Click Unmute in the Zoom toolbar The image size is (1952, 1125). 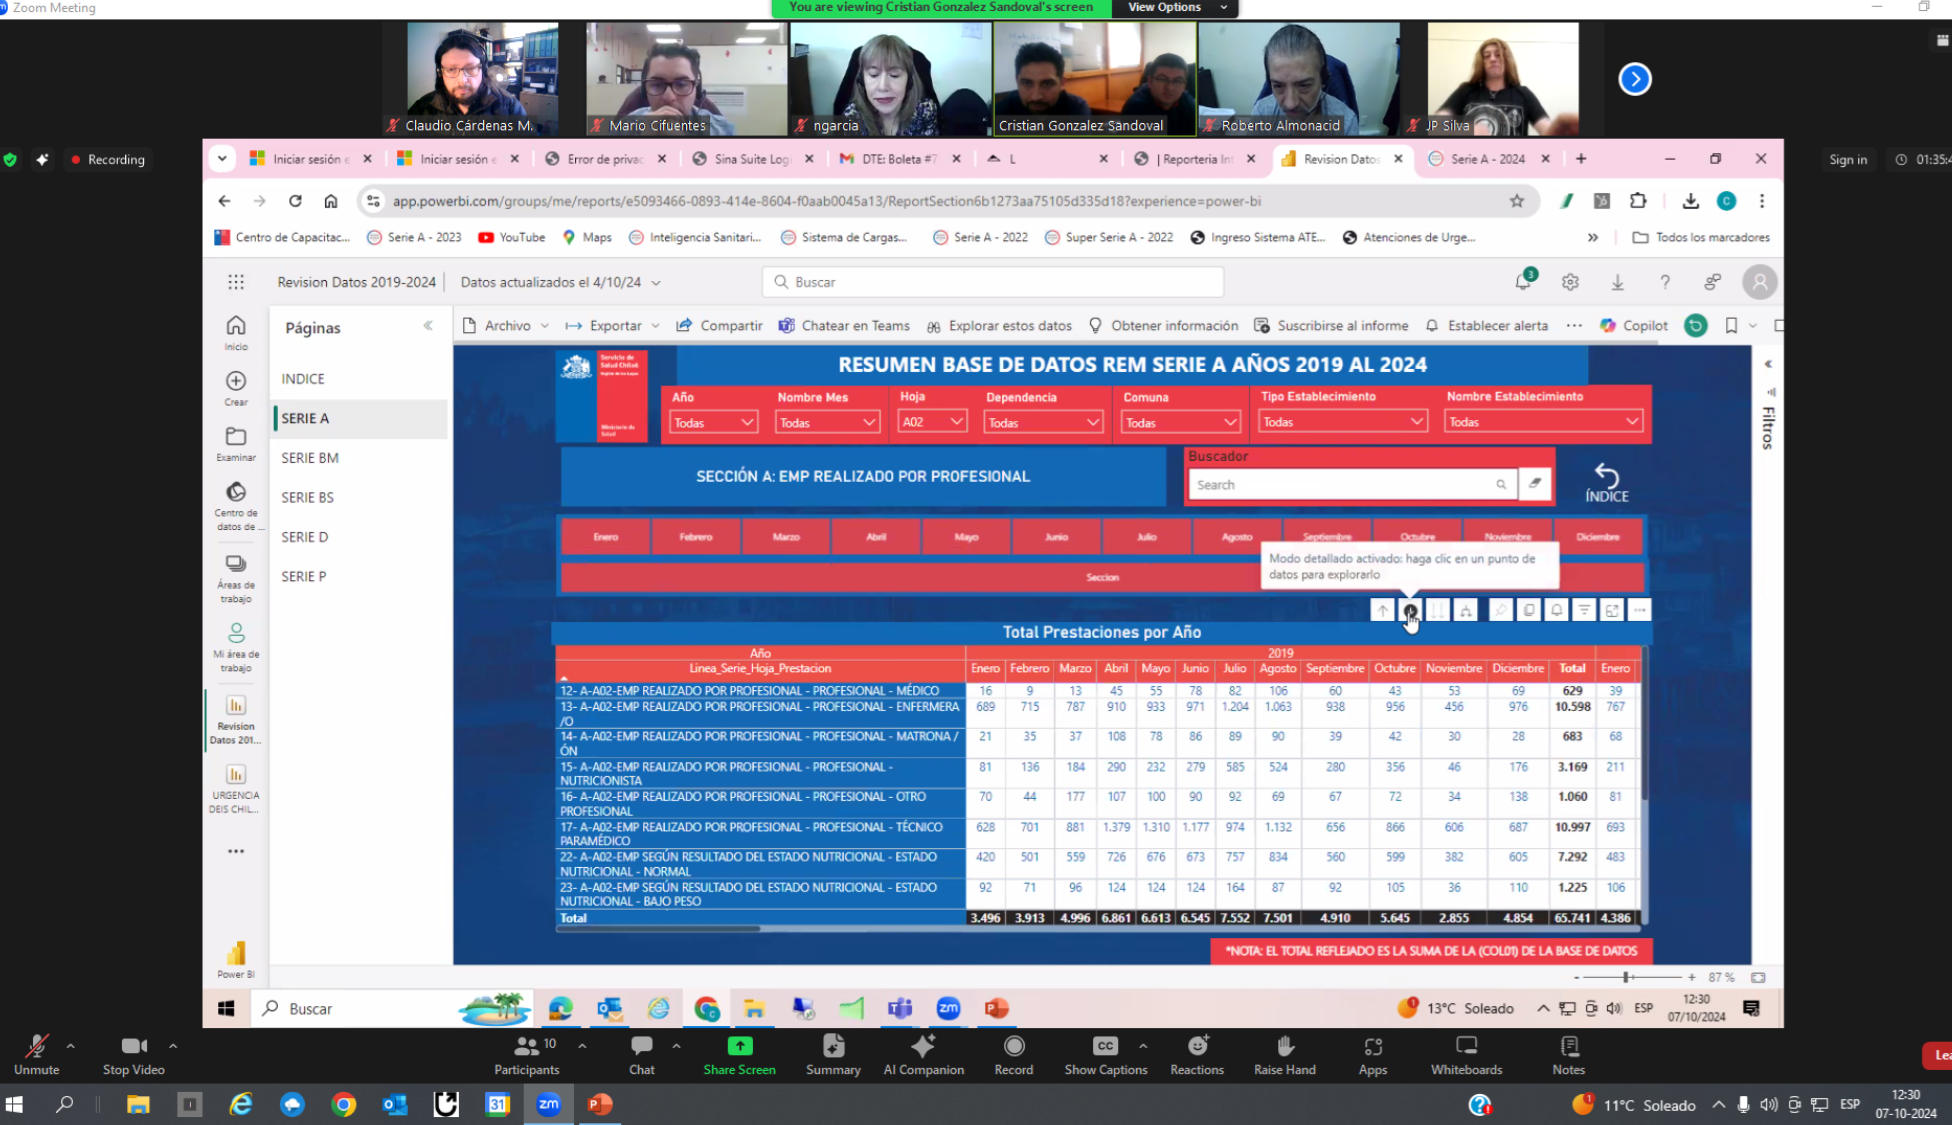[36, 1055]
